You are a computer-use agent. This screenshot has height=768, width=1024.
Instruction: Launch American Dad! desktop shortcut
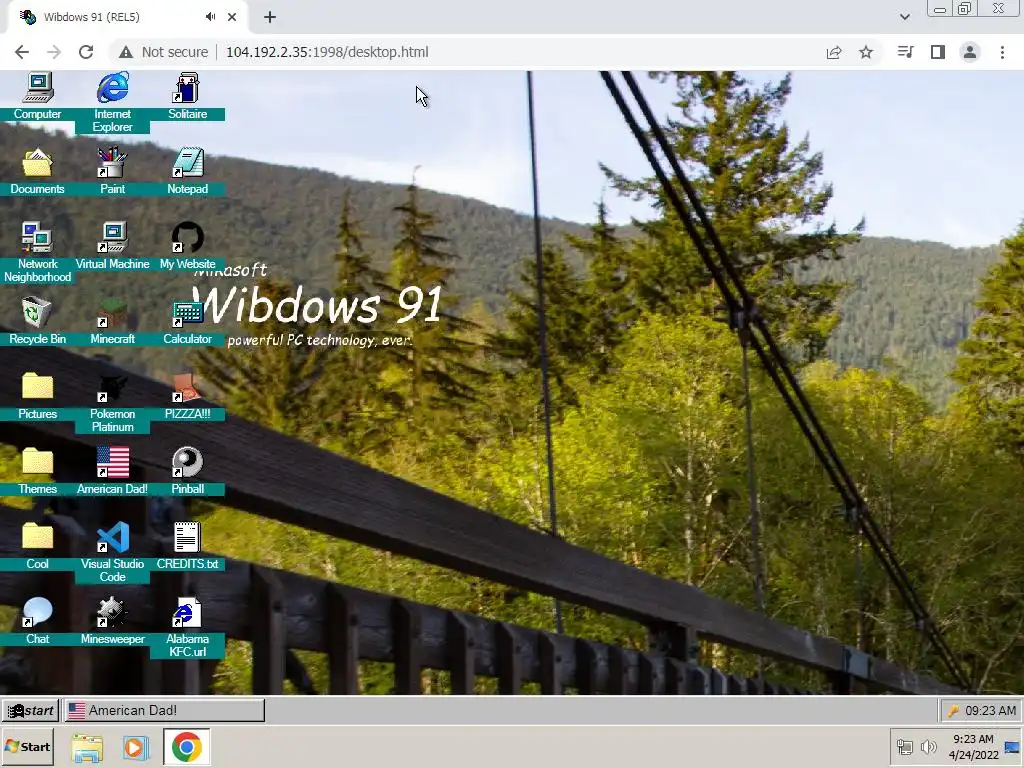click(x=112, y=472)
